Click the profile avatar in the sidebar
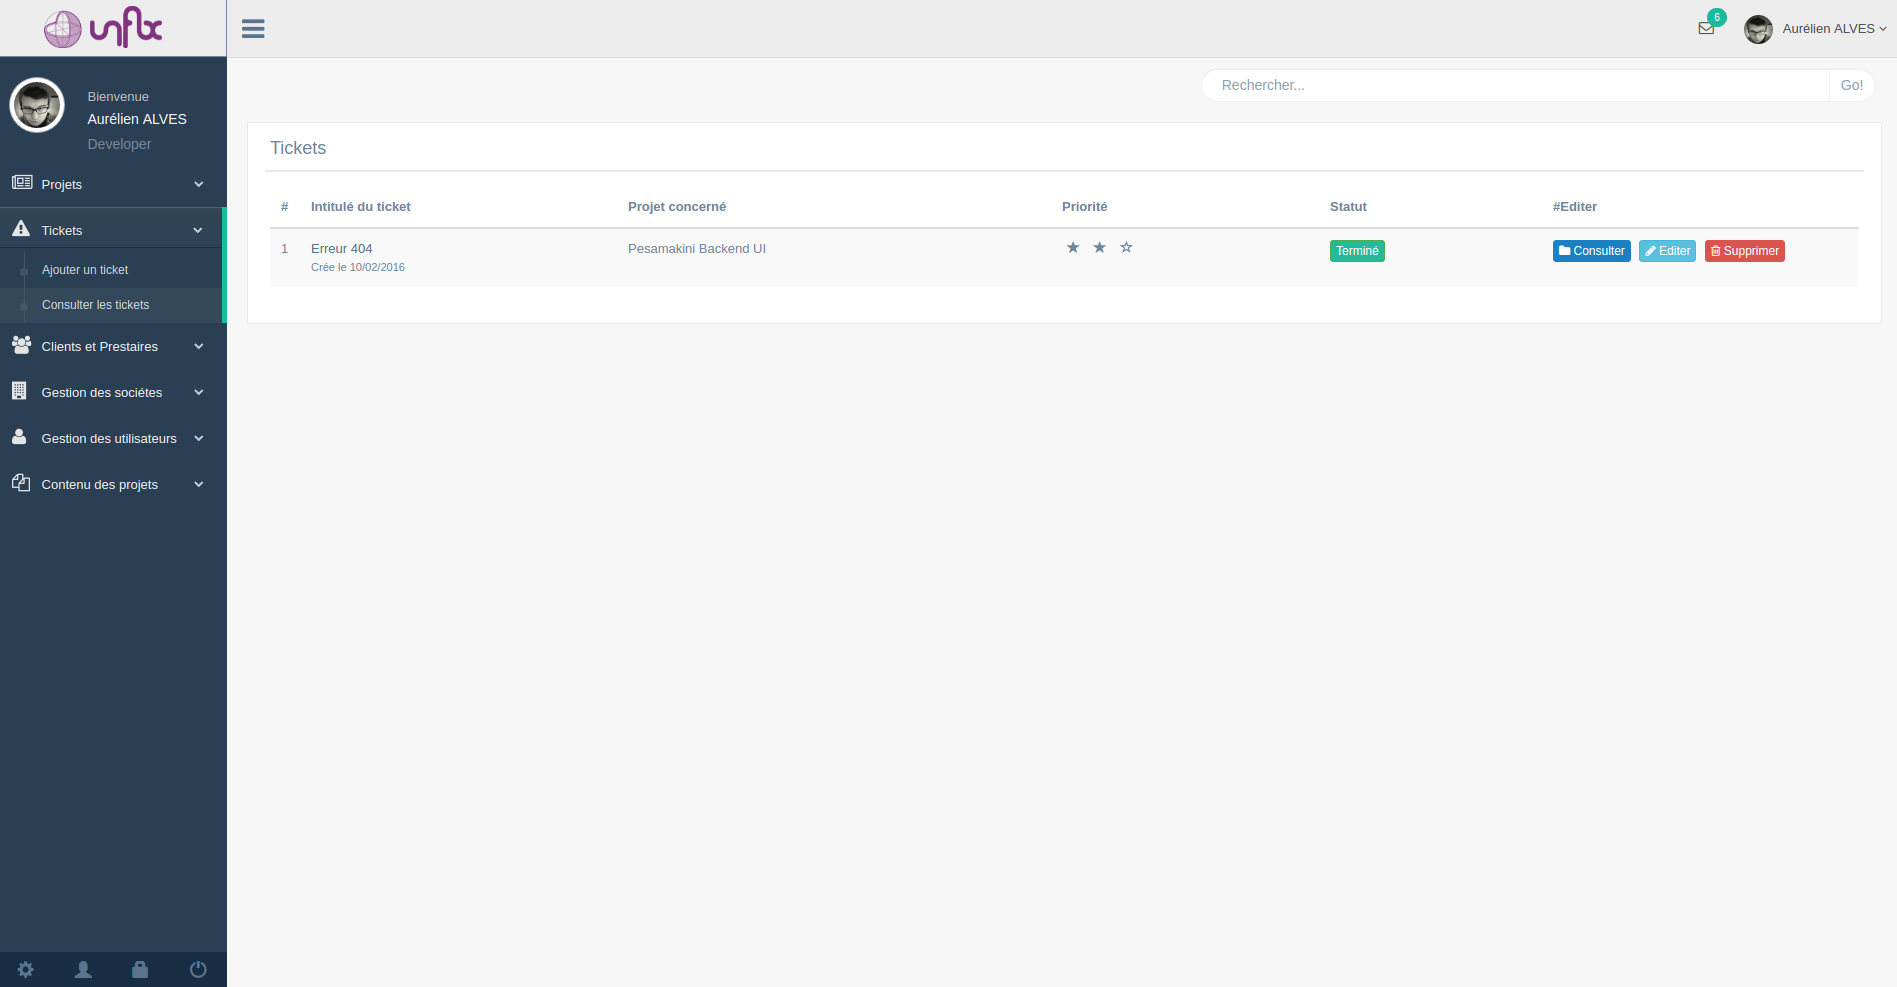The width and height of the screenshot is (1897, 987). (x=37, y=105)
